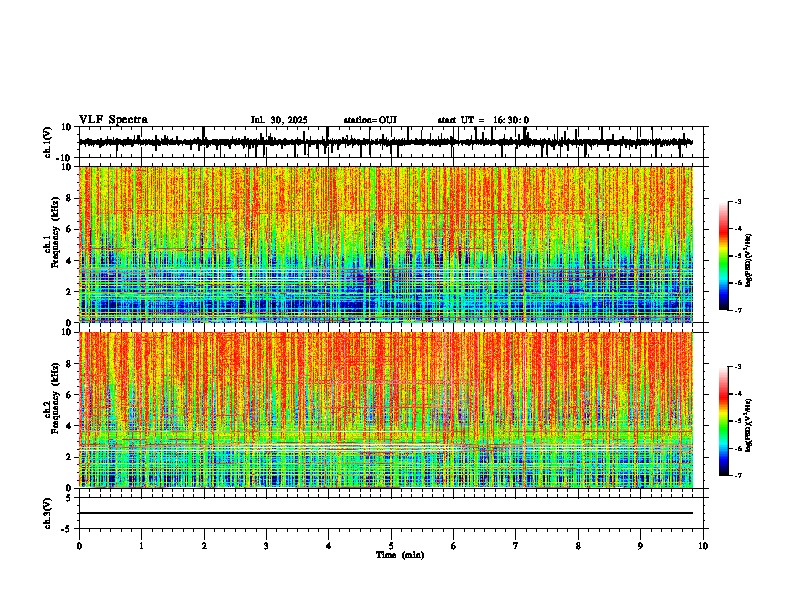
Task: Click the ch.2 spectrogram plot
Action: tap(386, 410)
